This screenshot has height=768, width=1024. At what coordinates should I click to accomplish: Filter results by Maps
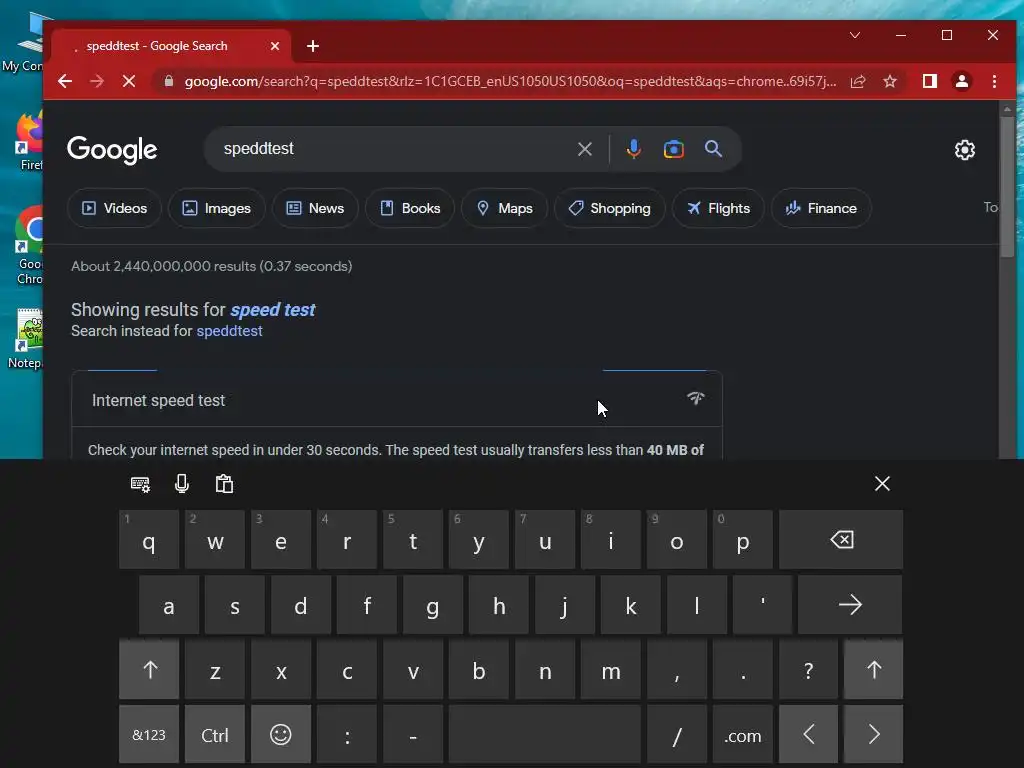coord(505,208)
